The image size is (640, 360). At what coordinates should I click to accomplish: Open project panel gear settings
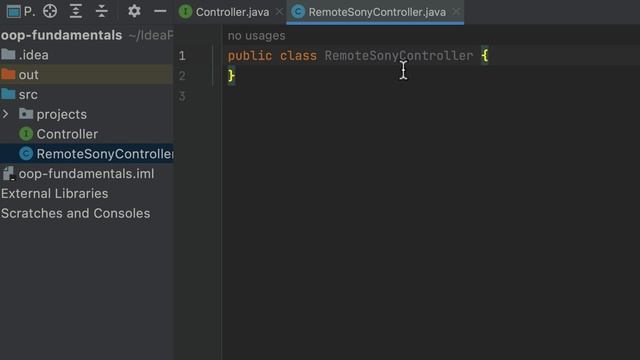point(134,11)
